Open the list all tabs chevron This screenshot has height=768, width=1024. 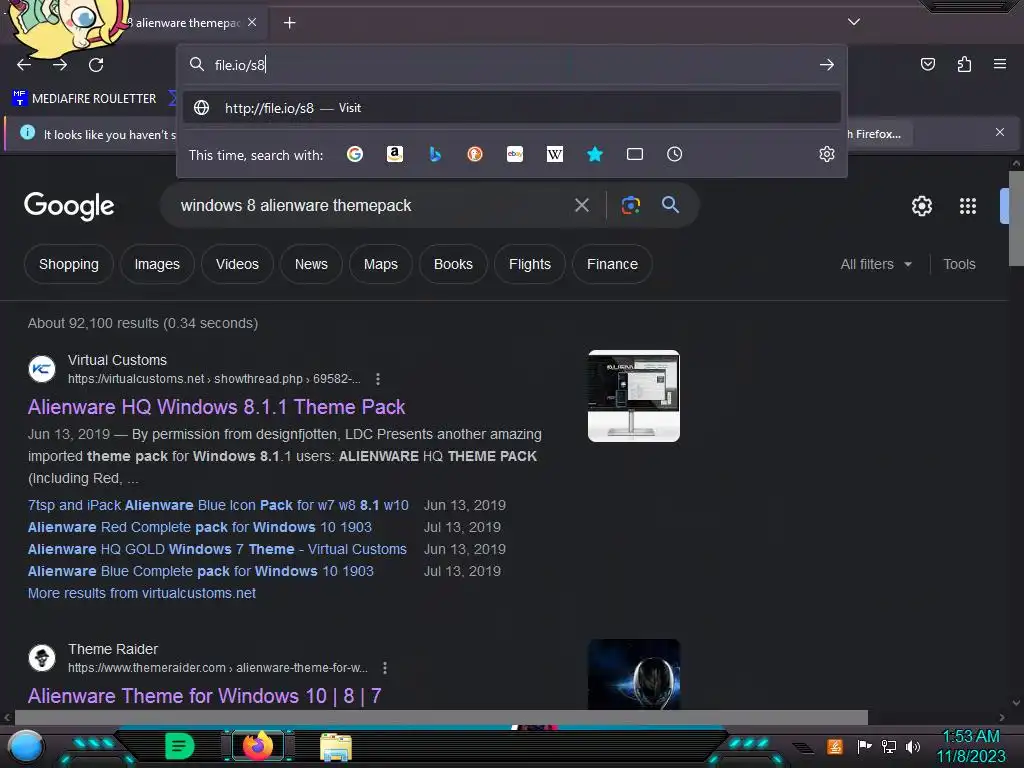(x=854, y=22)
